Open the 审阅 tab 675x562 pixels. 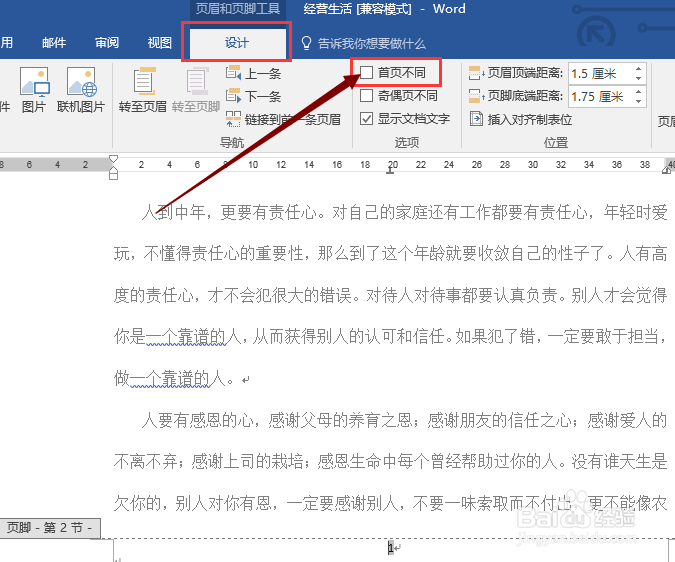pyautogui.click(x=107, y=43)
